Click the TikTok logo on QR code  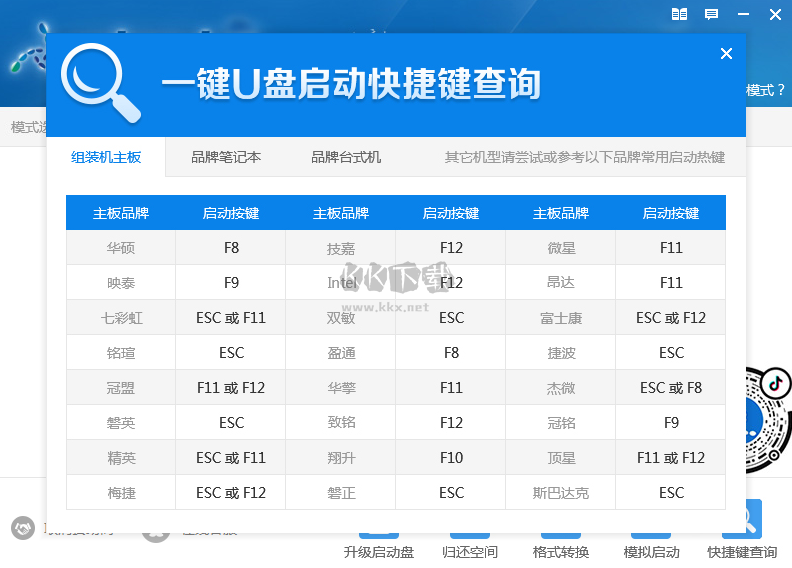point(774,383)
